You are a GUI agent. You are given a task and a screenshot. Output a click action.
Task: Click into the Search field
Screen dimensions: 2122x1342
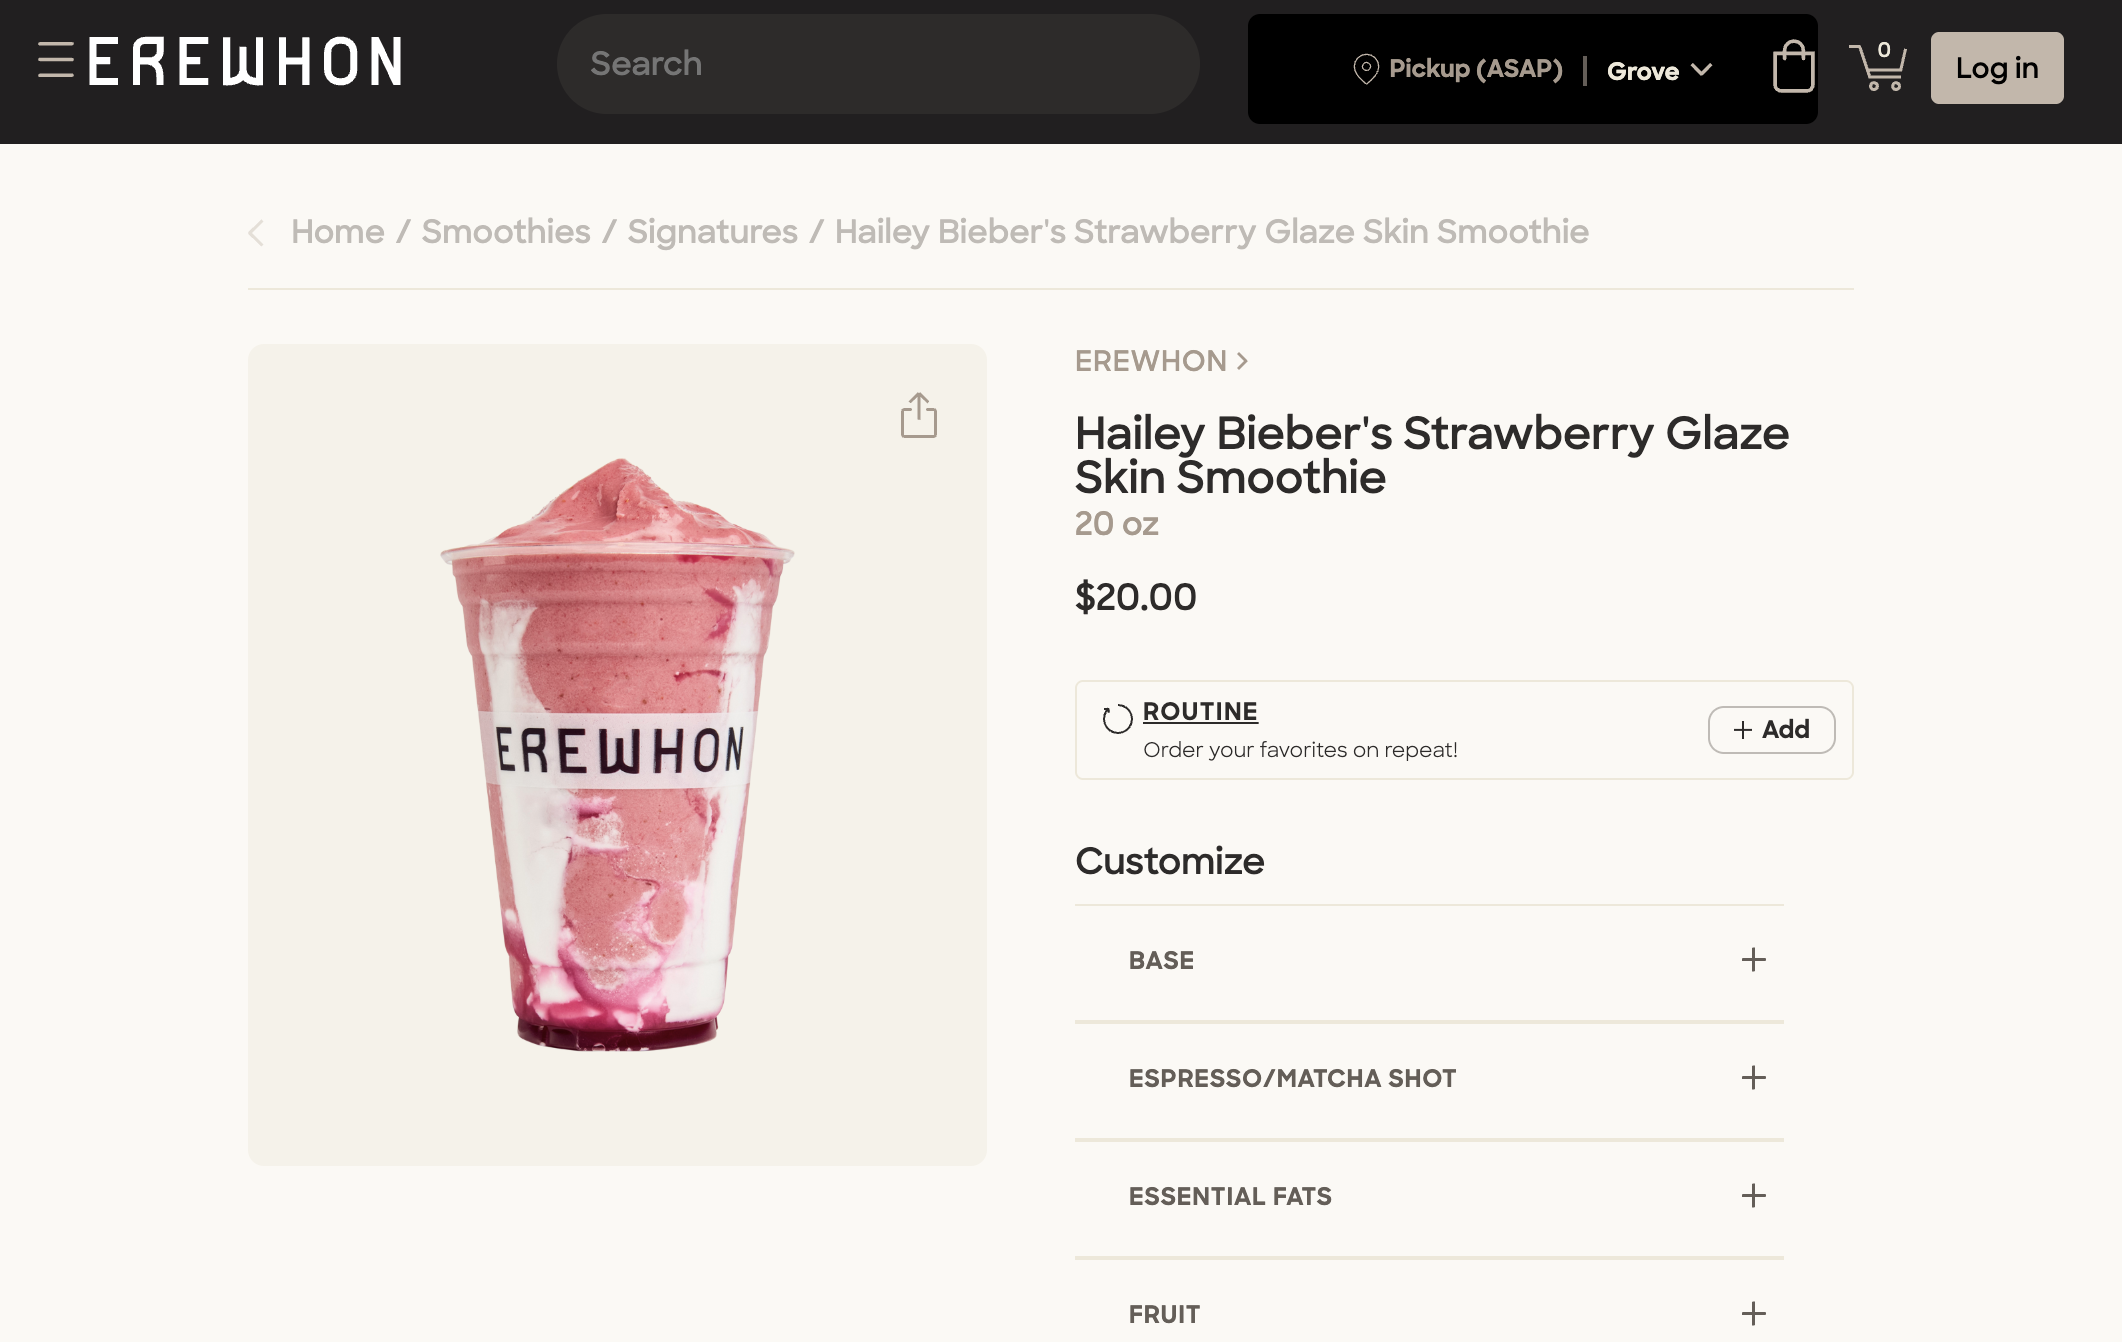tap(877, 64)
